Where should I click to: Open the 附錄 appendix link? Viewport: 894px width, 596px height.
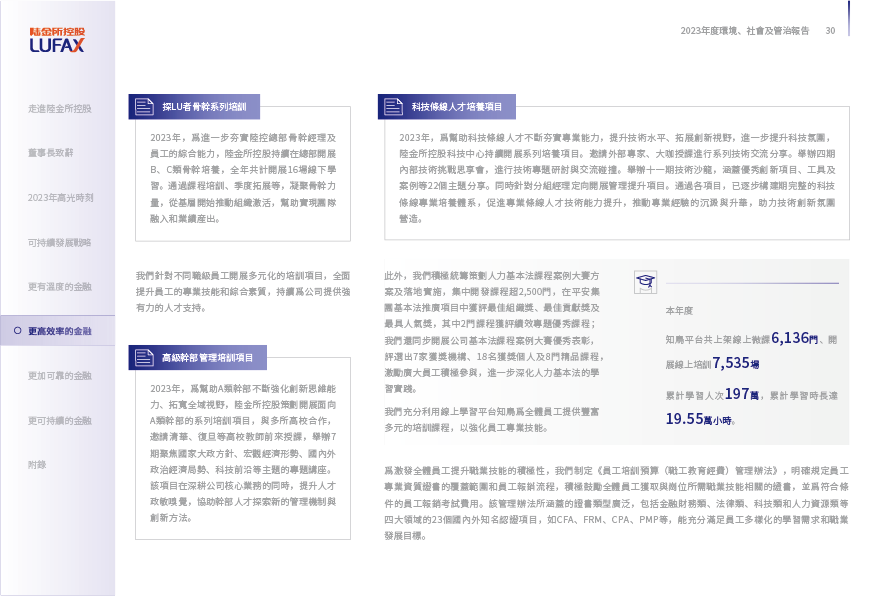point(37,465)
